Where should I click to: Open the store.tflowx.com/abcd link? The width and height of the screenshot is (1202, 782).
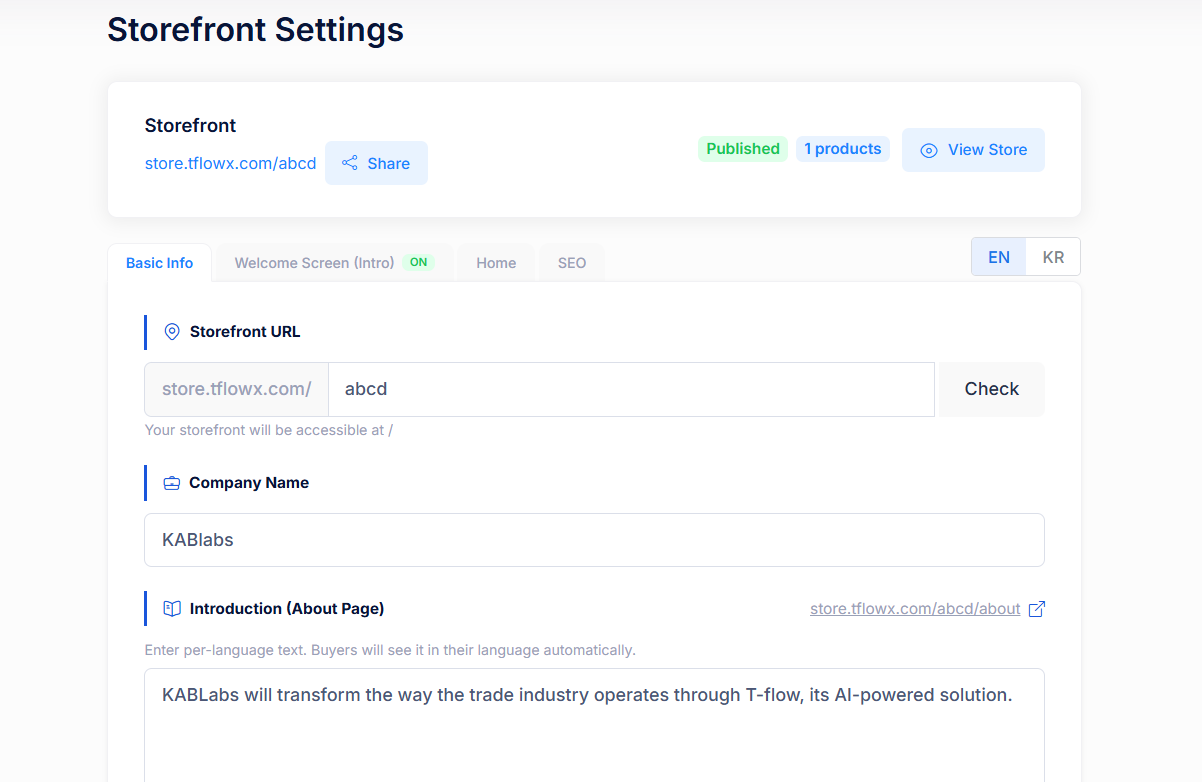click(x=231, y=163)
